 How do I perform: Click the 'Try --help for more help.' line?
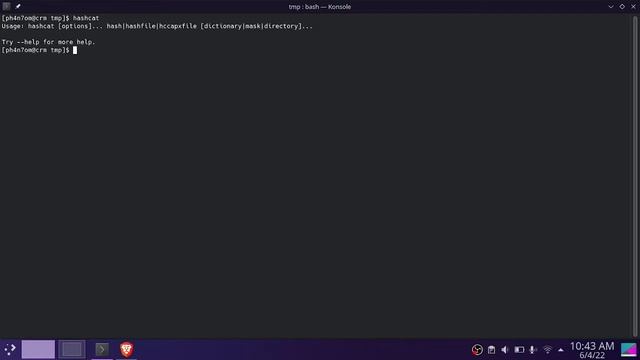tap(48, 42)
